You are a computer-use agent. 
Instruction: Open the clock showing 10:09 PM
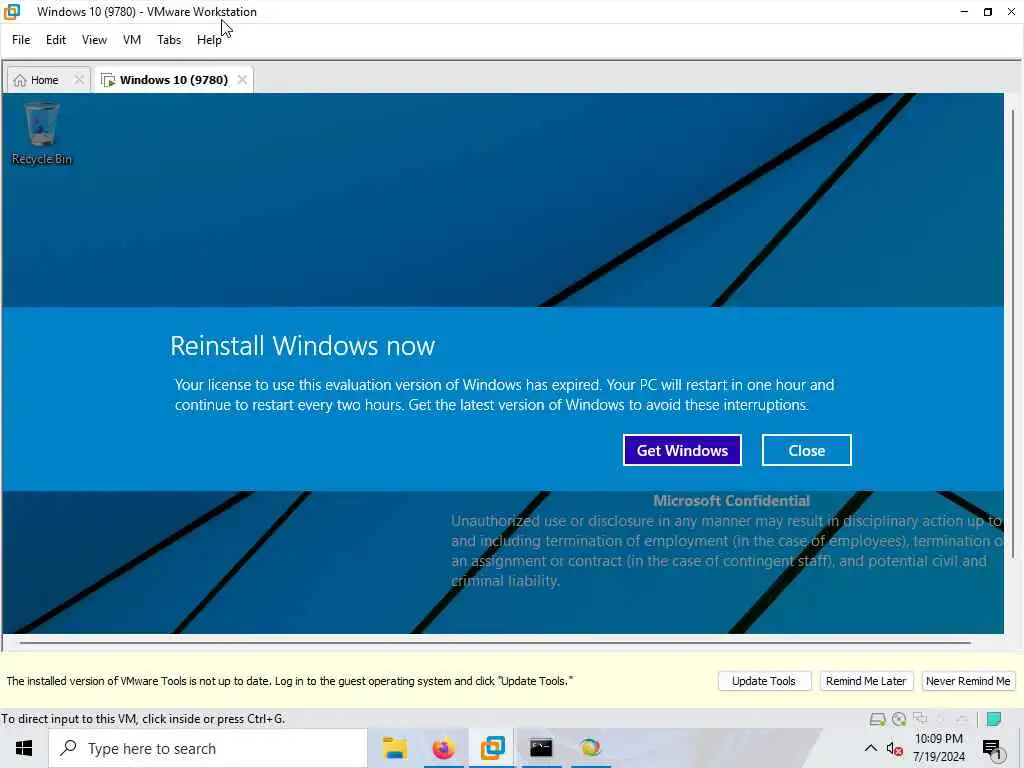point(938,748)
